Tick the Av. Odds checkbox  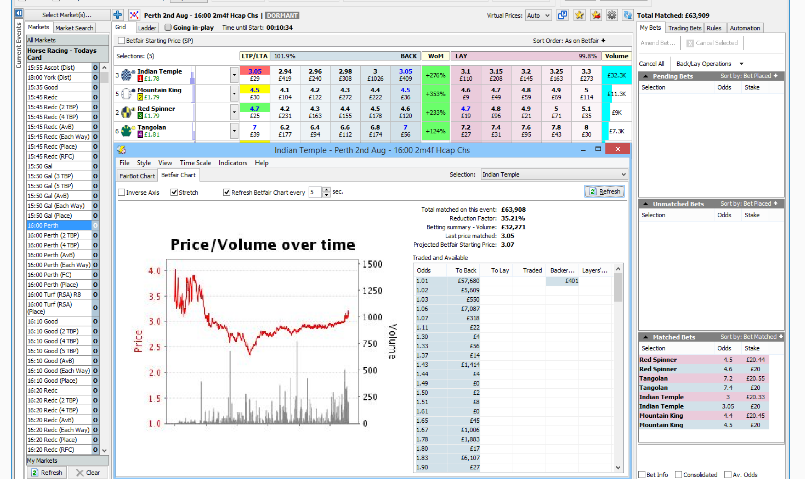tap(727, 474)
